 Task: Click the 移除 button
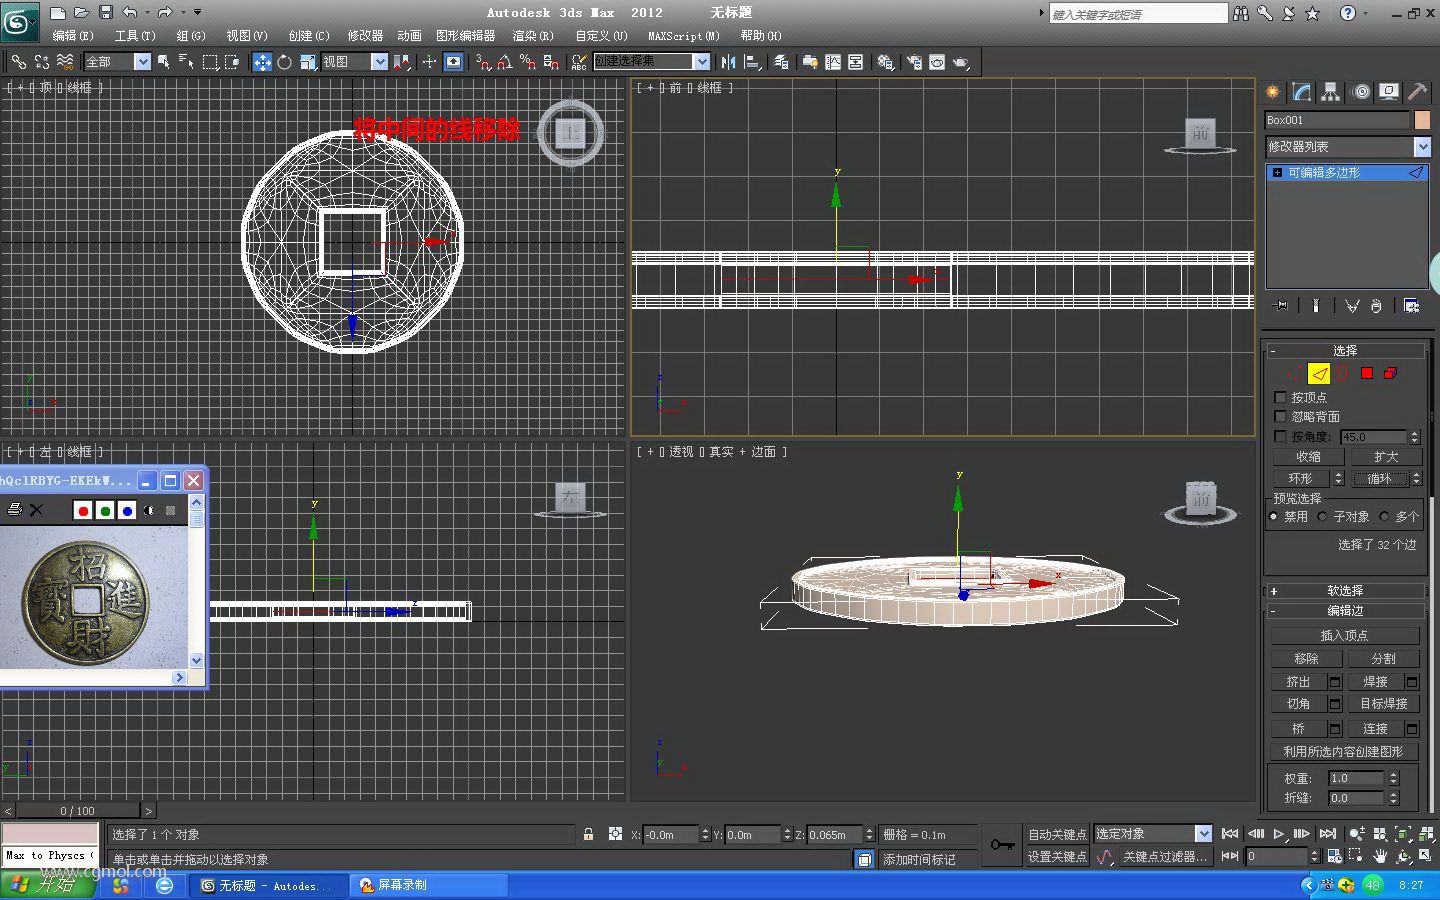pyautogui.click(x=1306, y=659)
